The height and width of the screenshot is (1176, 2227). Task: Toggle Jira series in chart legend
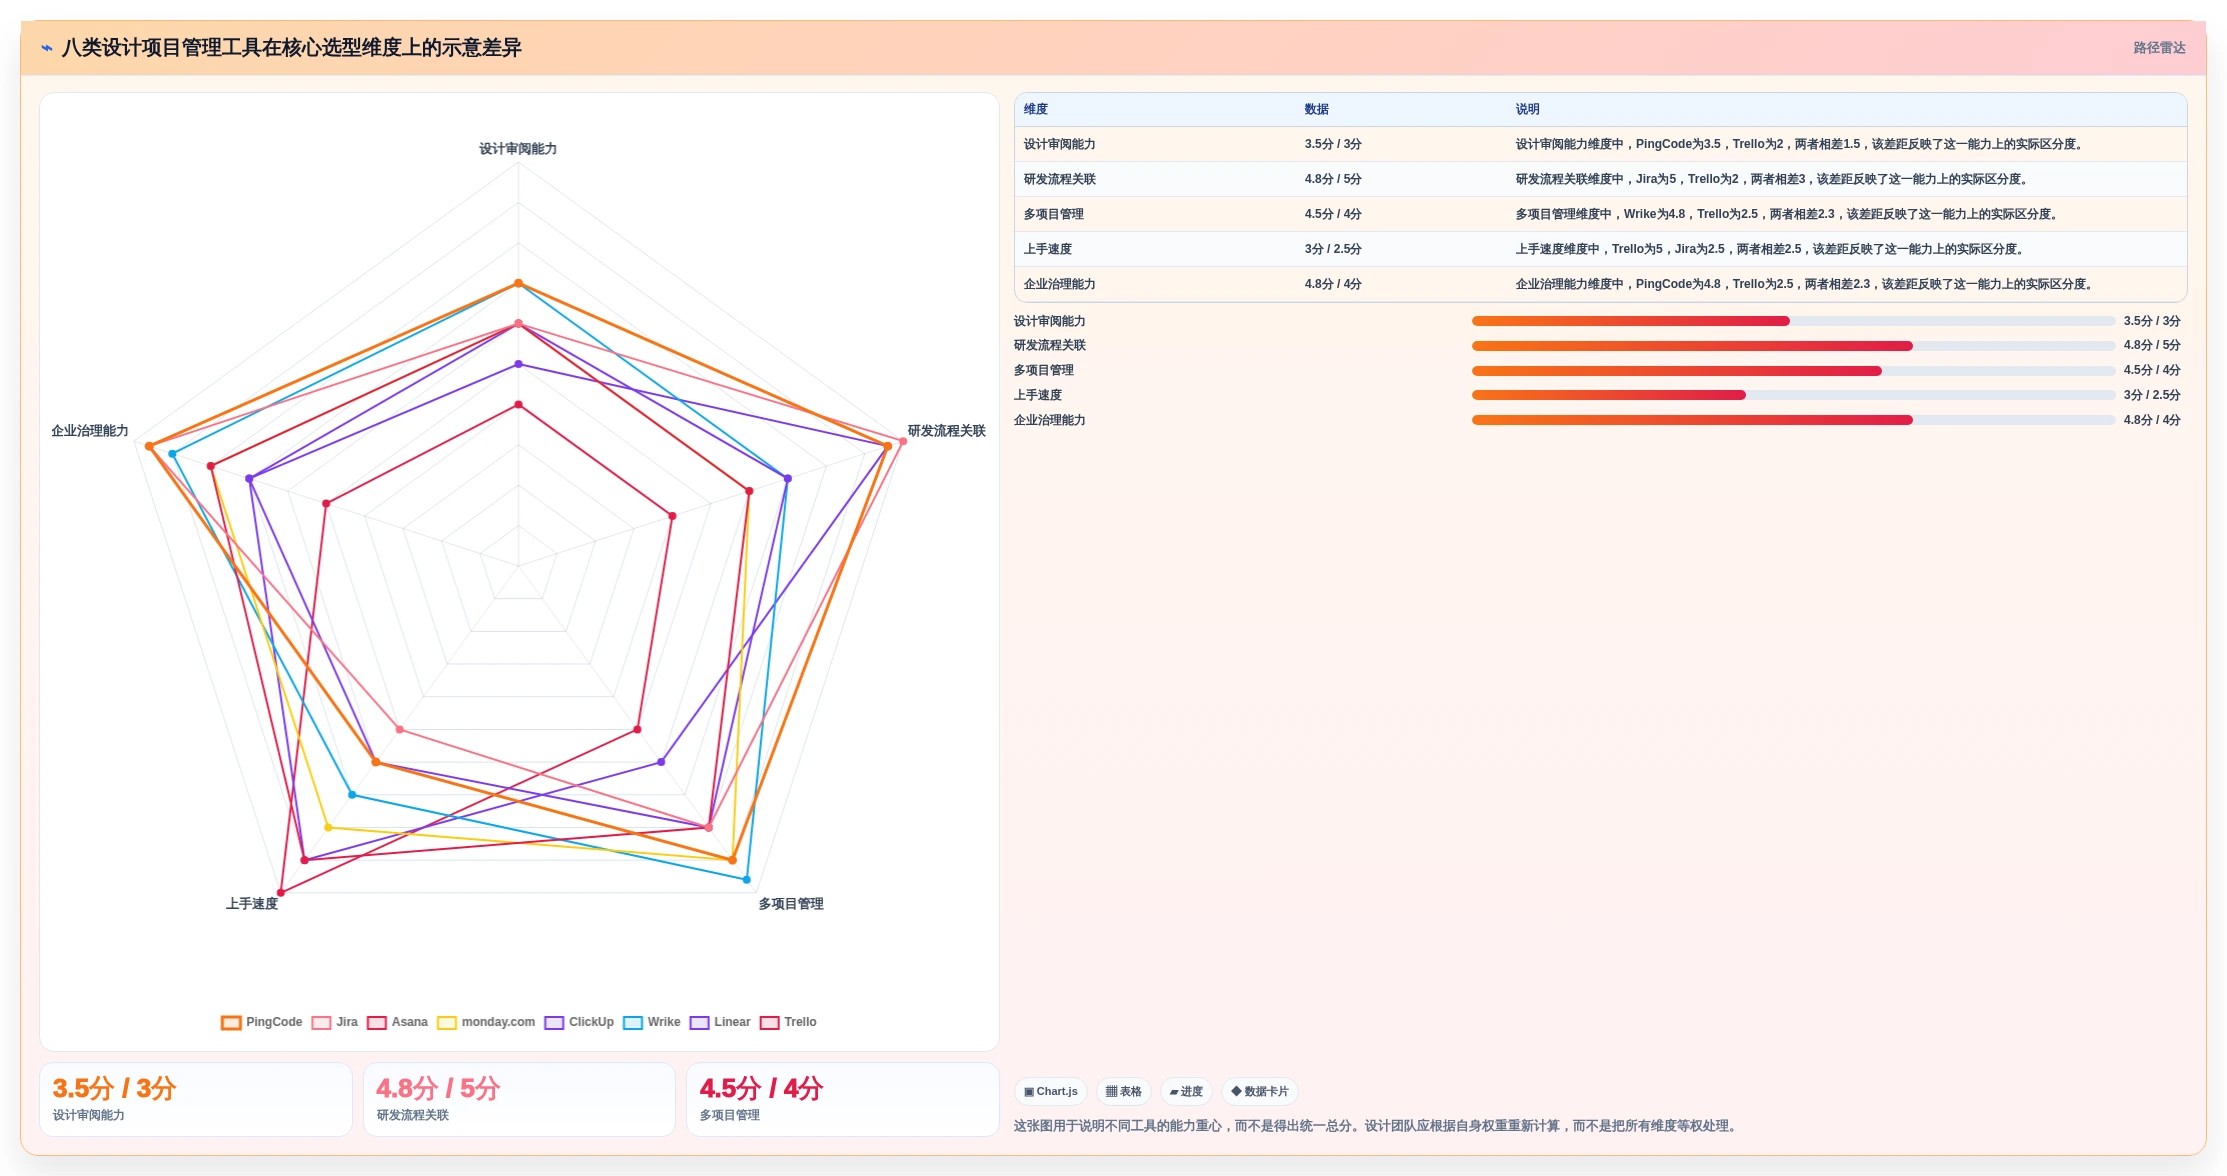[335, 1022]
